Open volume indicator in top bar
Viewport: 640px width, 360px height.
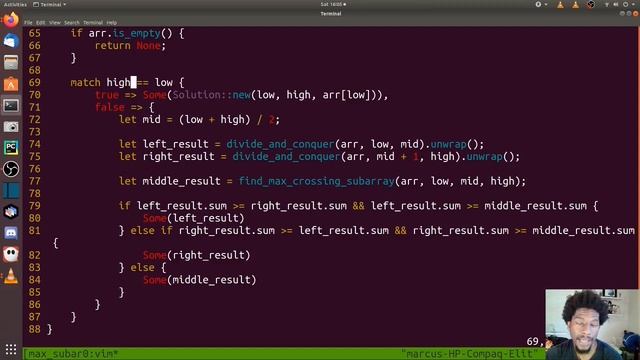616,4
